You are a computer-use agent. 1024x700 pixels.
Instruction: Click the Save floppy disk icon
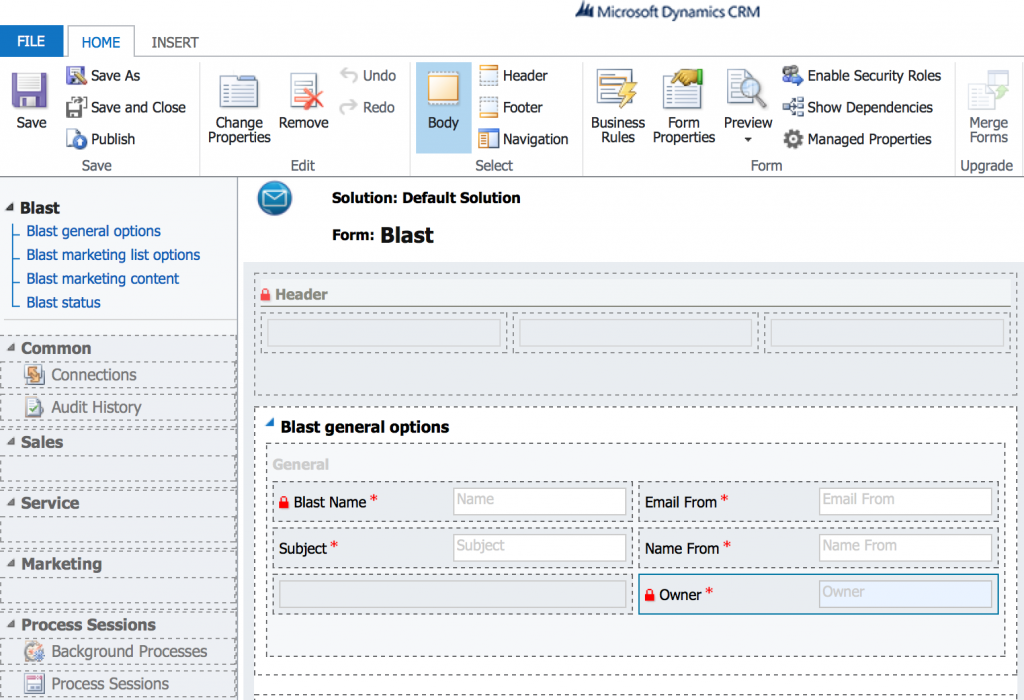(x=30, y=90)
